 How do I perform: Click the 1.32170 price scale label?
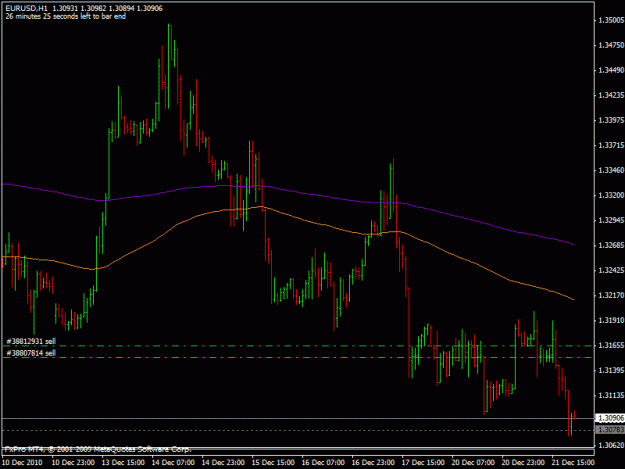pos(611,295)
